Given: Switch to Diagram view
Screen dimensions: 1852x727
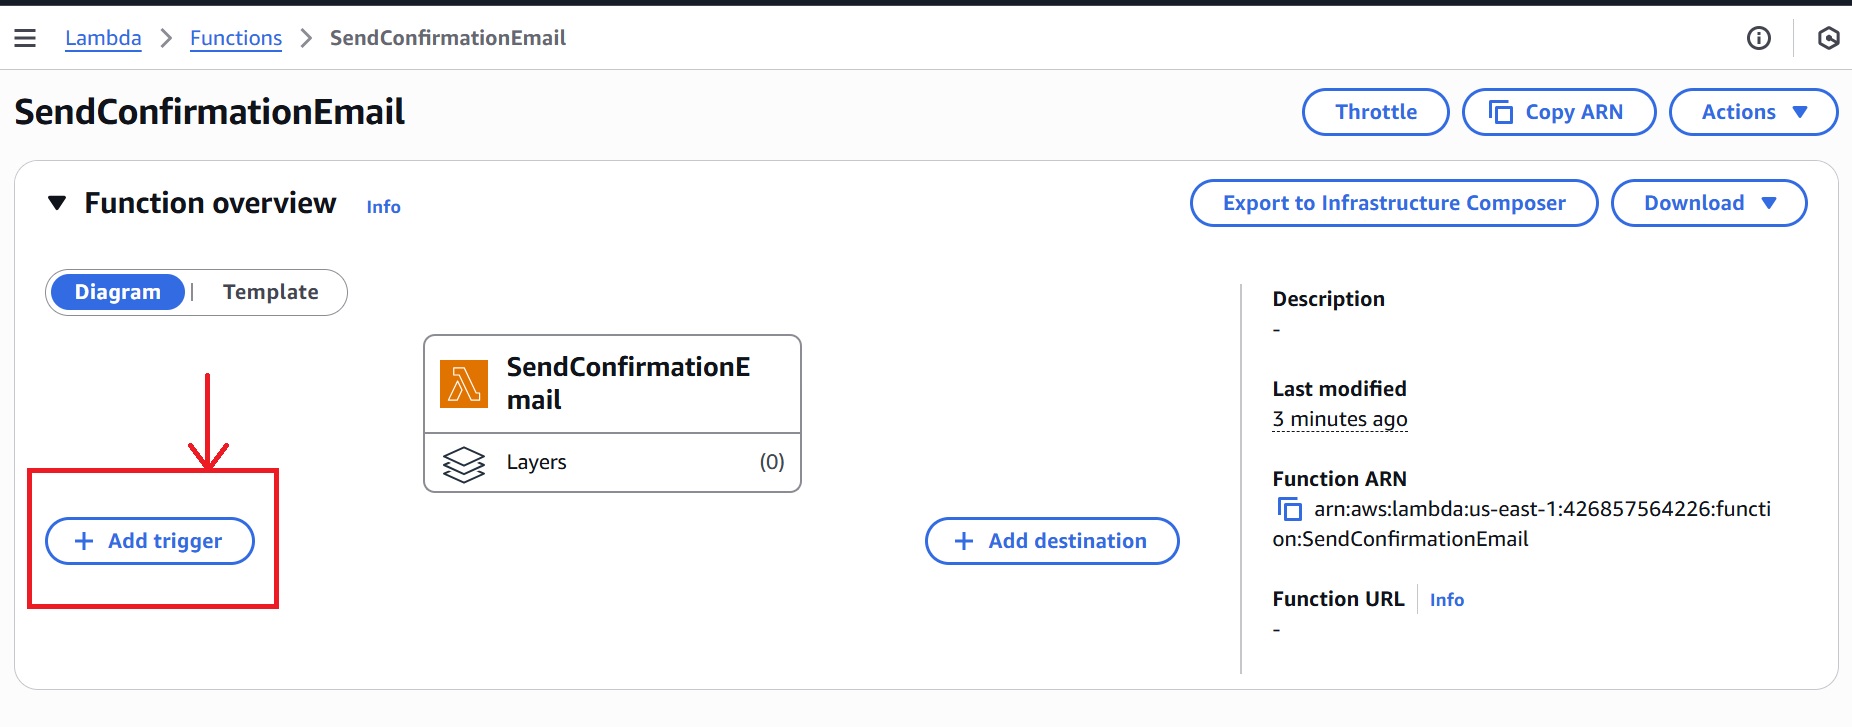Looking at the screenshot, I should pyautogui.click(x=117, y=292).
